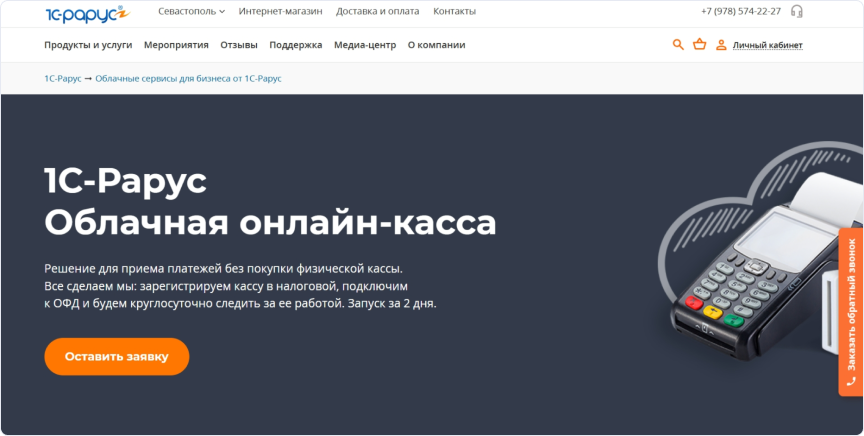864x436 pixels.
Task: Click the phone icon on callback tab
Action: tap(851, 381)
